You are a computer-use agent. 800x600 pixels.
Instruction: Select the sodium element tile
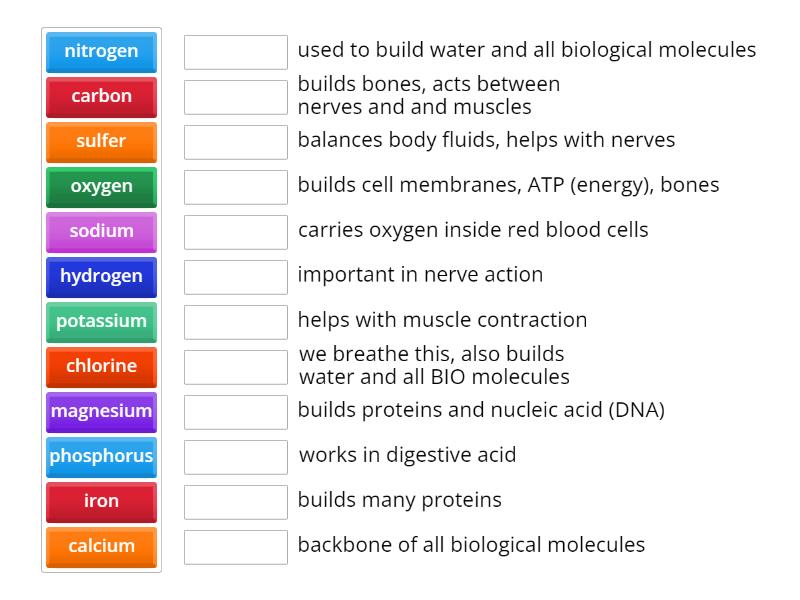click(100, 232)
